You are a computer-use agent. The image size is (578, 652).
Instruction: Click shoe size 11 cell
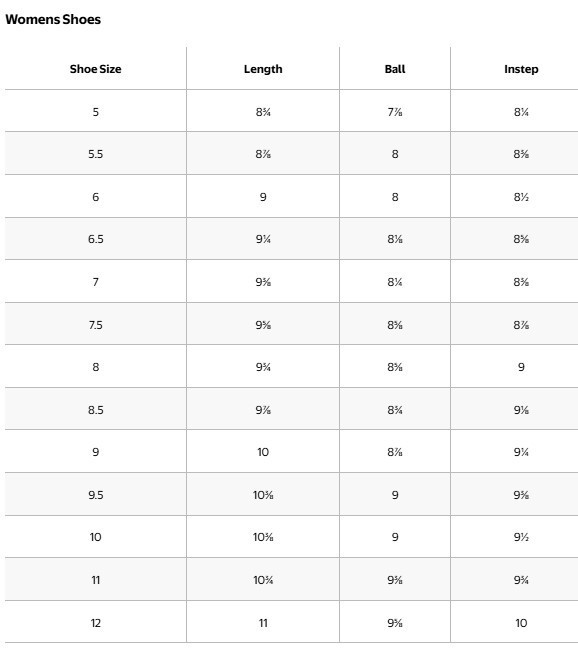(x=96, y=580)
